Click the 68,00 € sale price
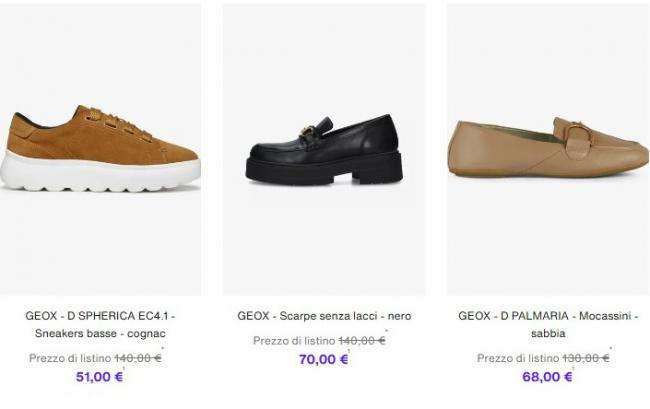This screenshot has height=409, width=650. point(547,377)
